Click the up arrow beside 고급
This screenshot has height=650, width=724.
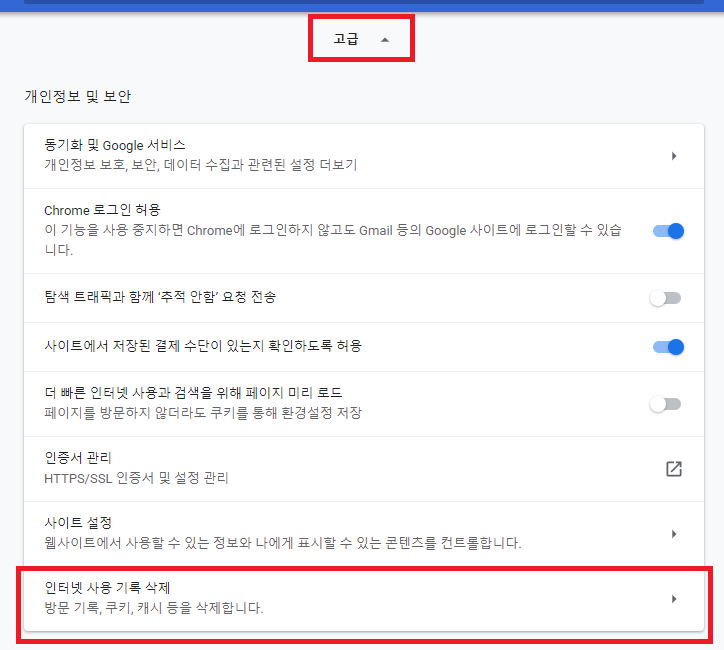[x=384, y=40]
